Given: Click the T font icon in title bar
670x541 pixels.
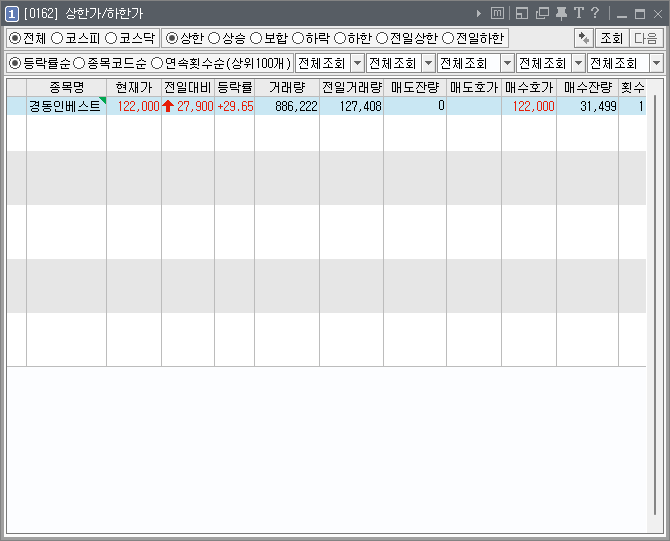Looking at the screenshot, I should click(579, 13).
